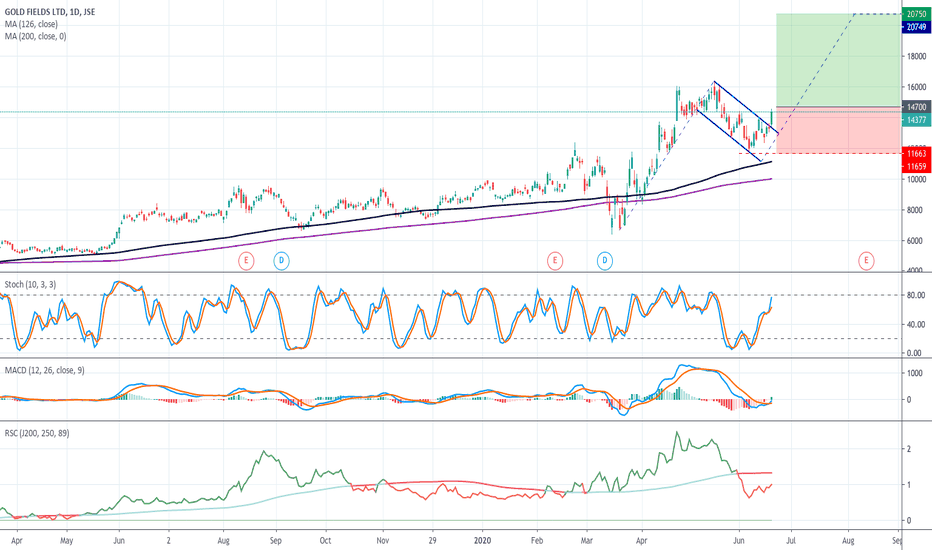
Task: Select the red 11659 price label
Action: (916, 167)
